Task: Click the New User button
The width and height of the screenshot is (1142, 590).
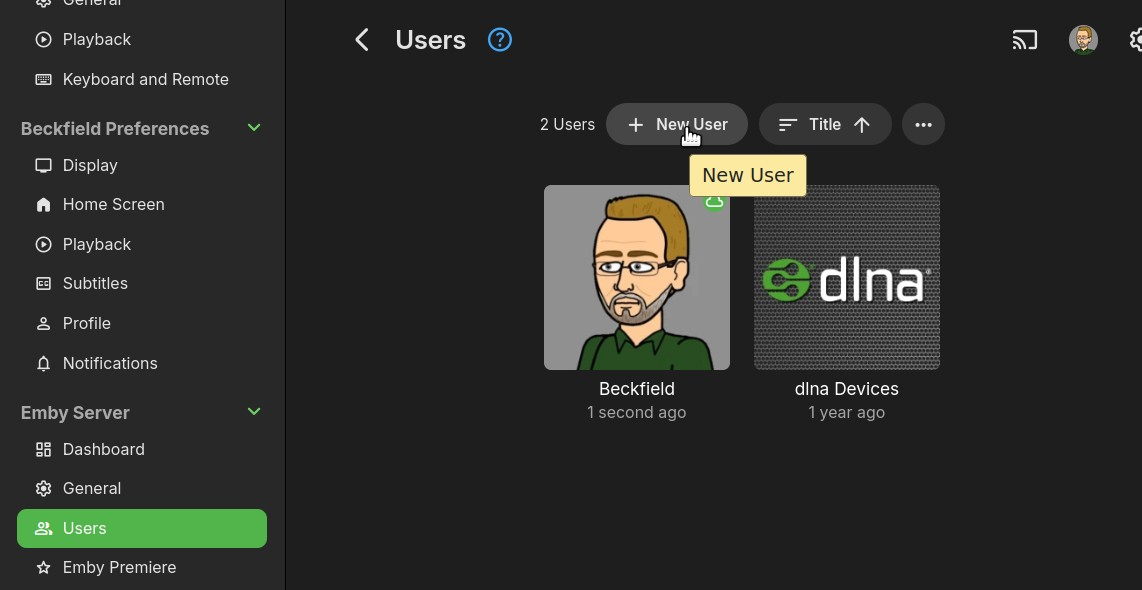Action: click(x=677, y=125)
